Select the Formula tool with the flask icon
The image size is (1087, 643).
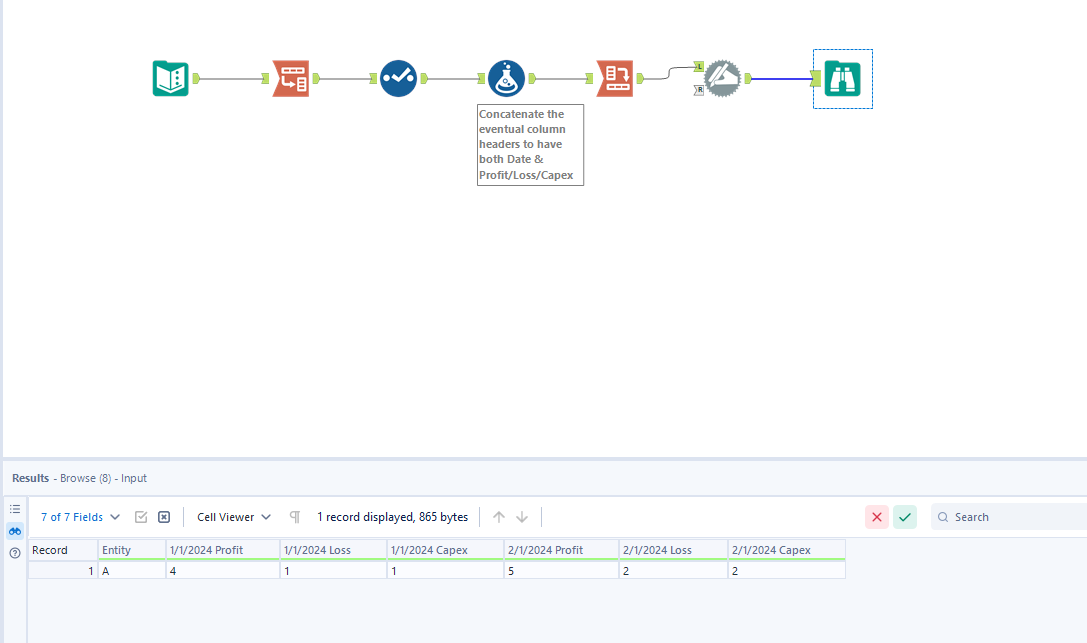pyautogui.click(x=507, y=78)
